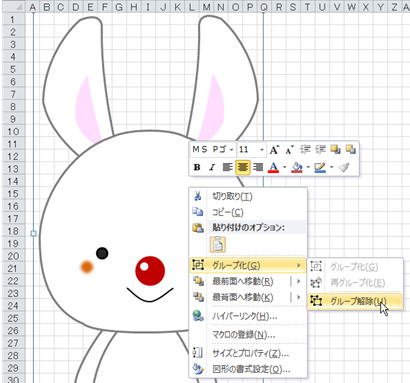Shrink font size with the small A icon
410x383 pixels.
pos(289,150)
